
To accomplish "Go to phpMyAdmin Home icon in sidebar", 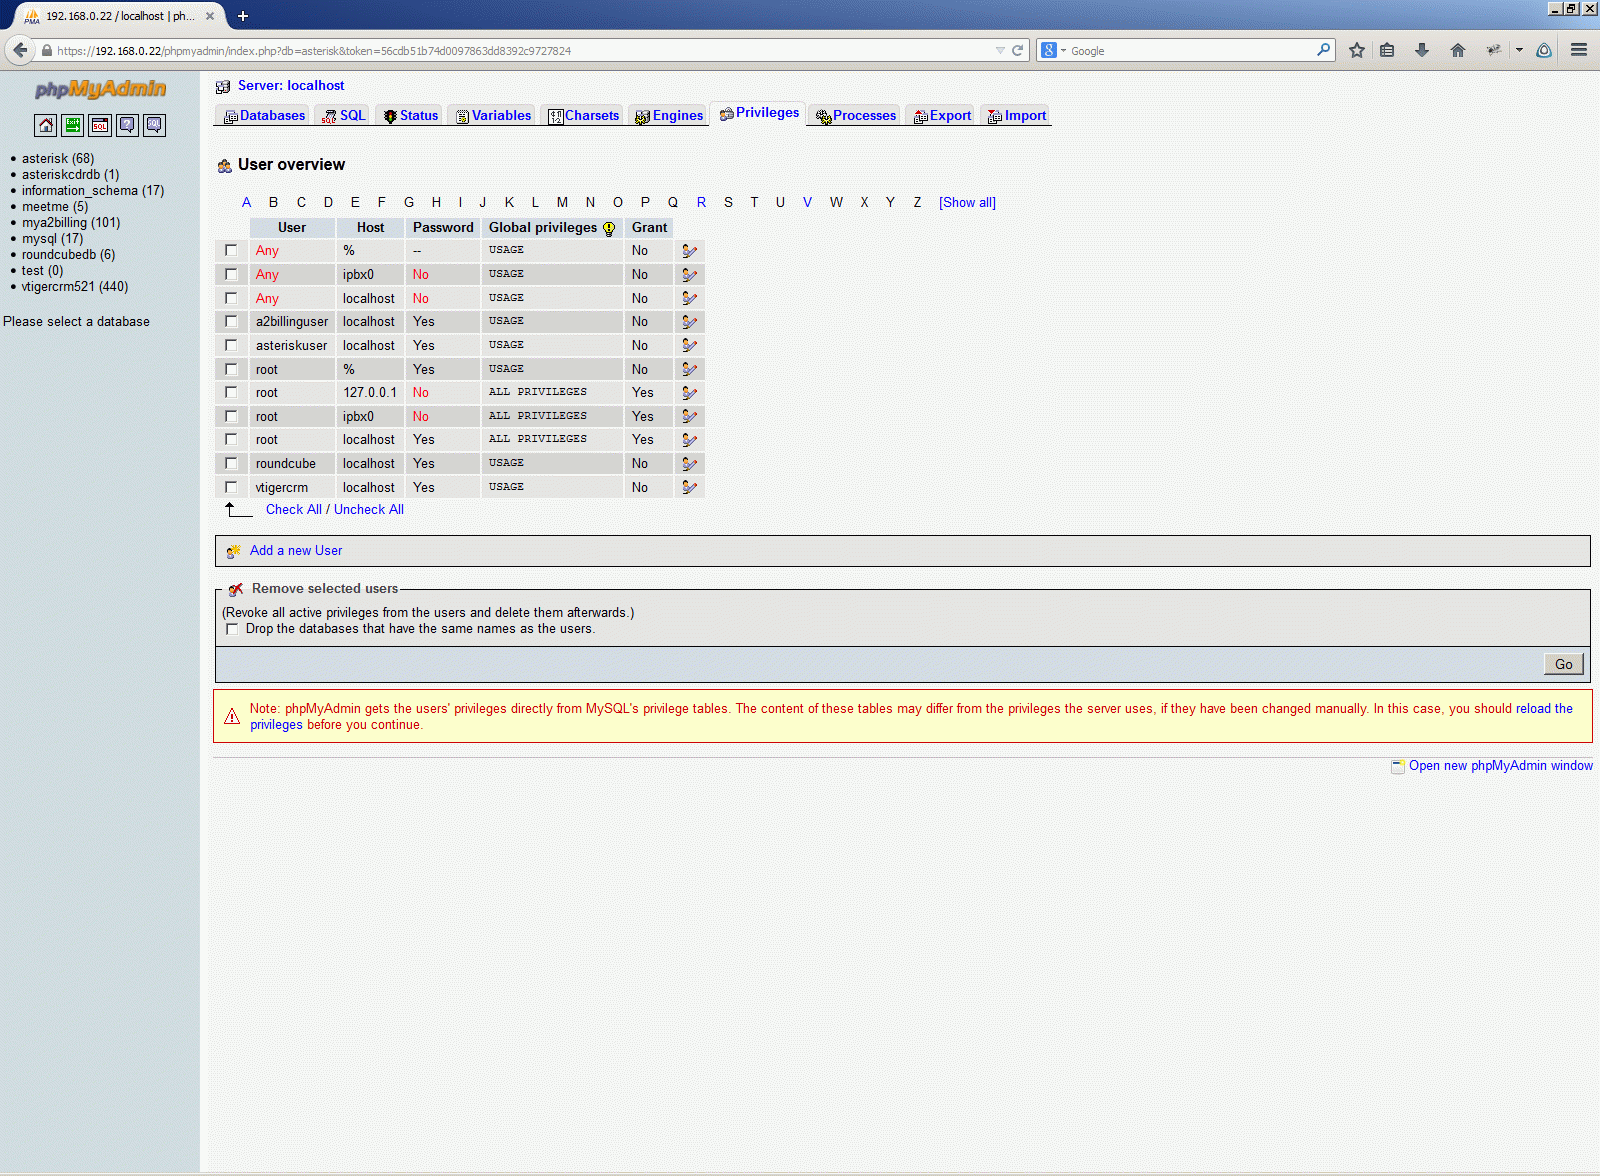I will click(46, 125).
